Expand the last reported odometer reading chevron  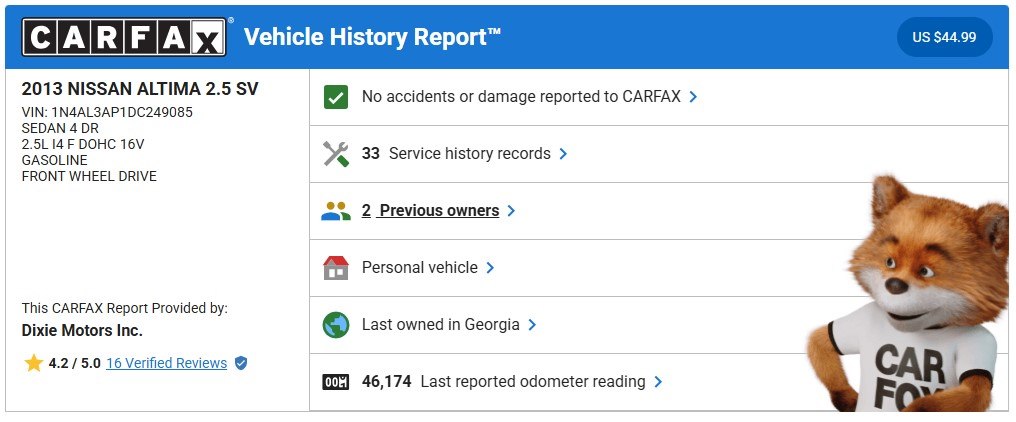pyautogui.click(x=658, y=382)
